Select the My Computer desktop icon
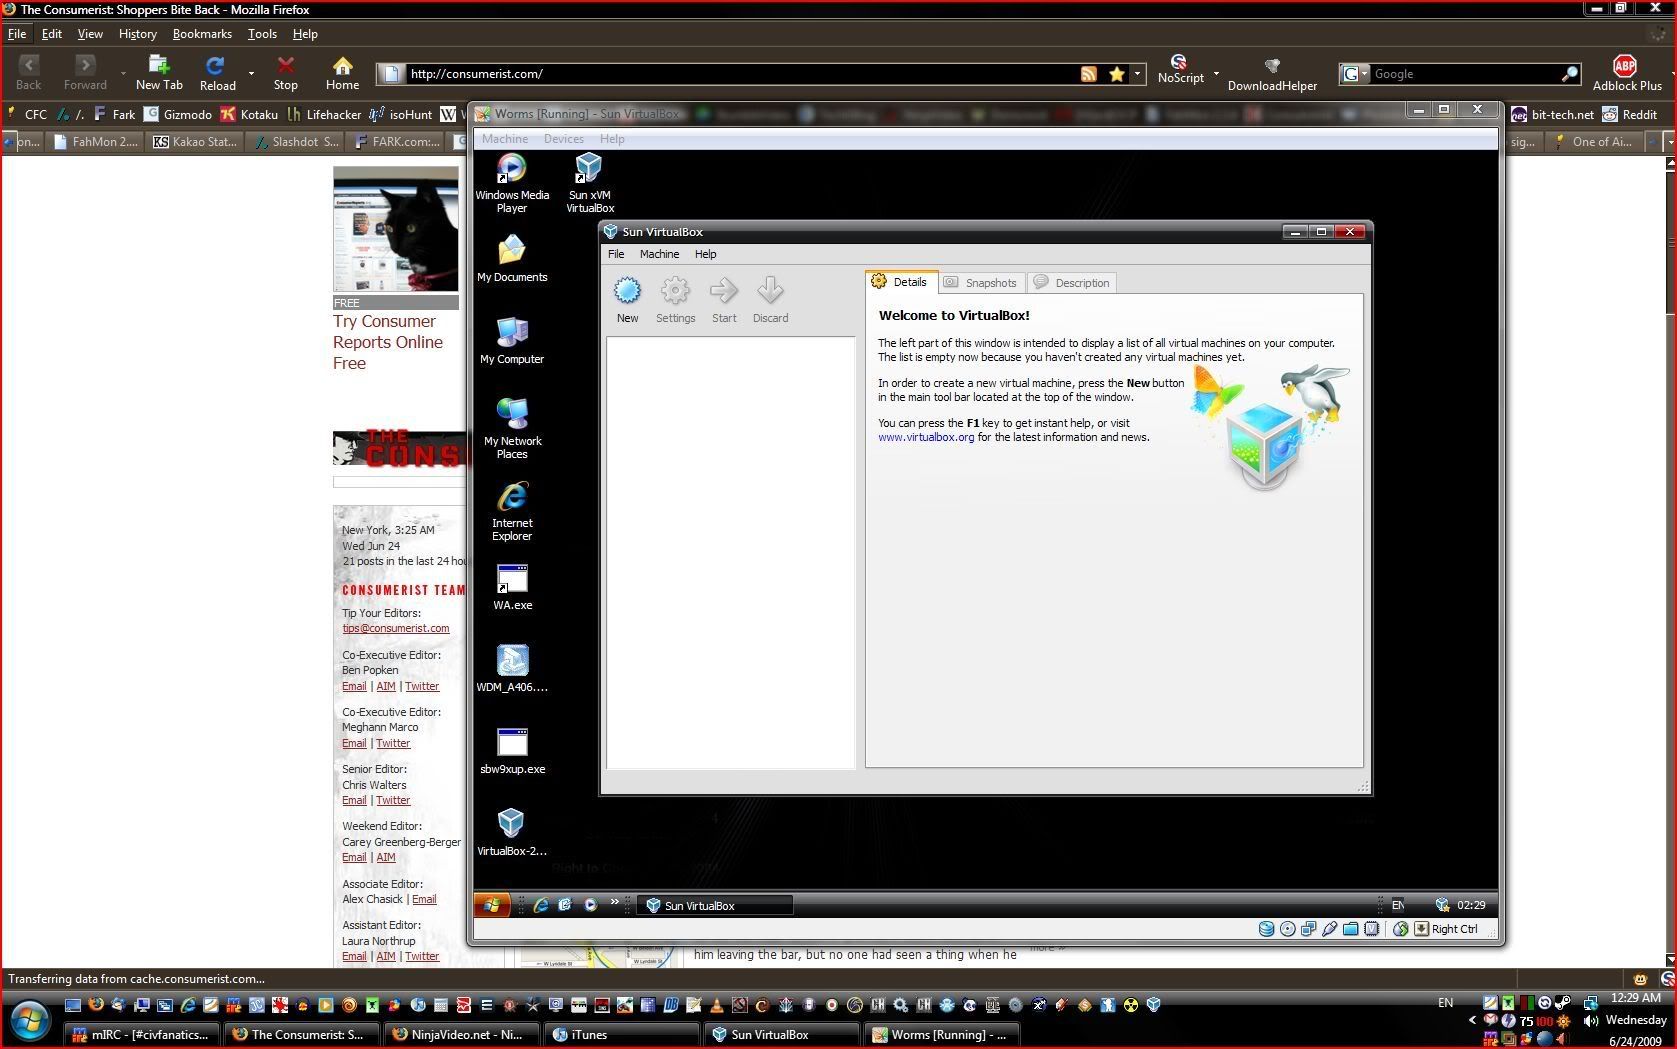The width and height of the screenshot is (1677, 1049). (x=511, y=340)
